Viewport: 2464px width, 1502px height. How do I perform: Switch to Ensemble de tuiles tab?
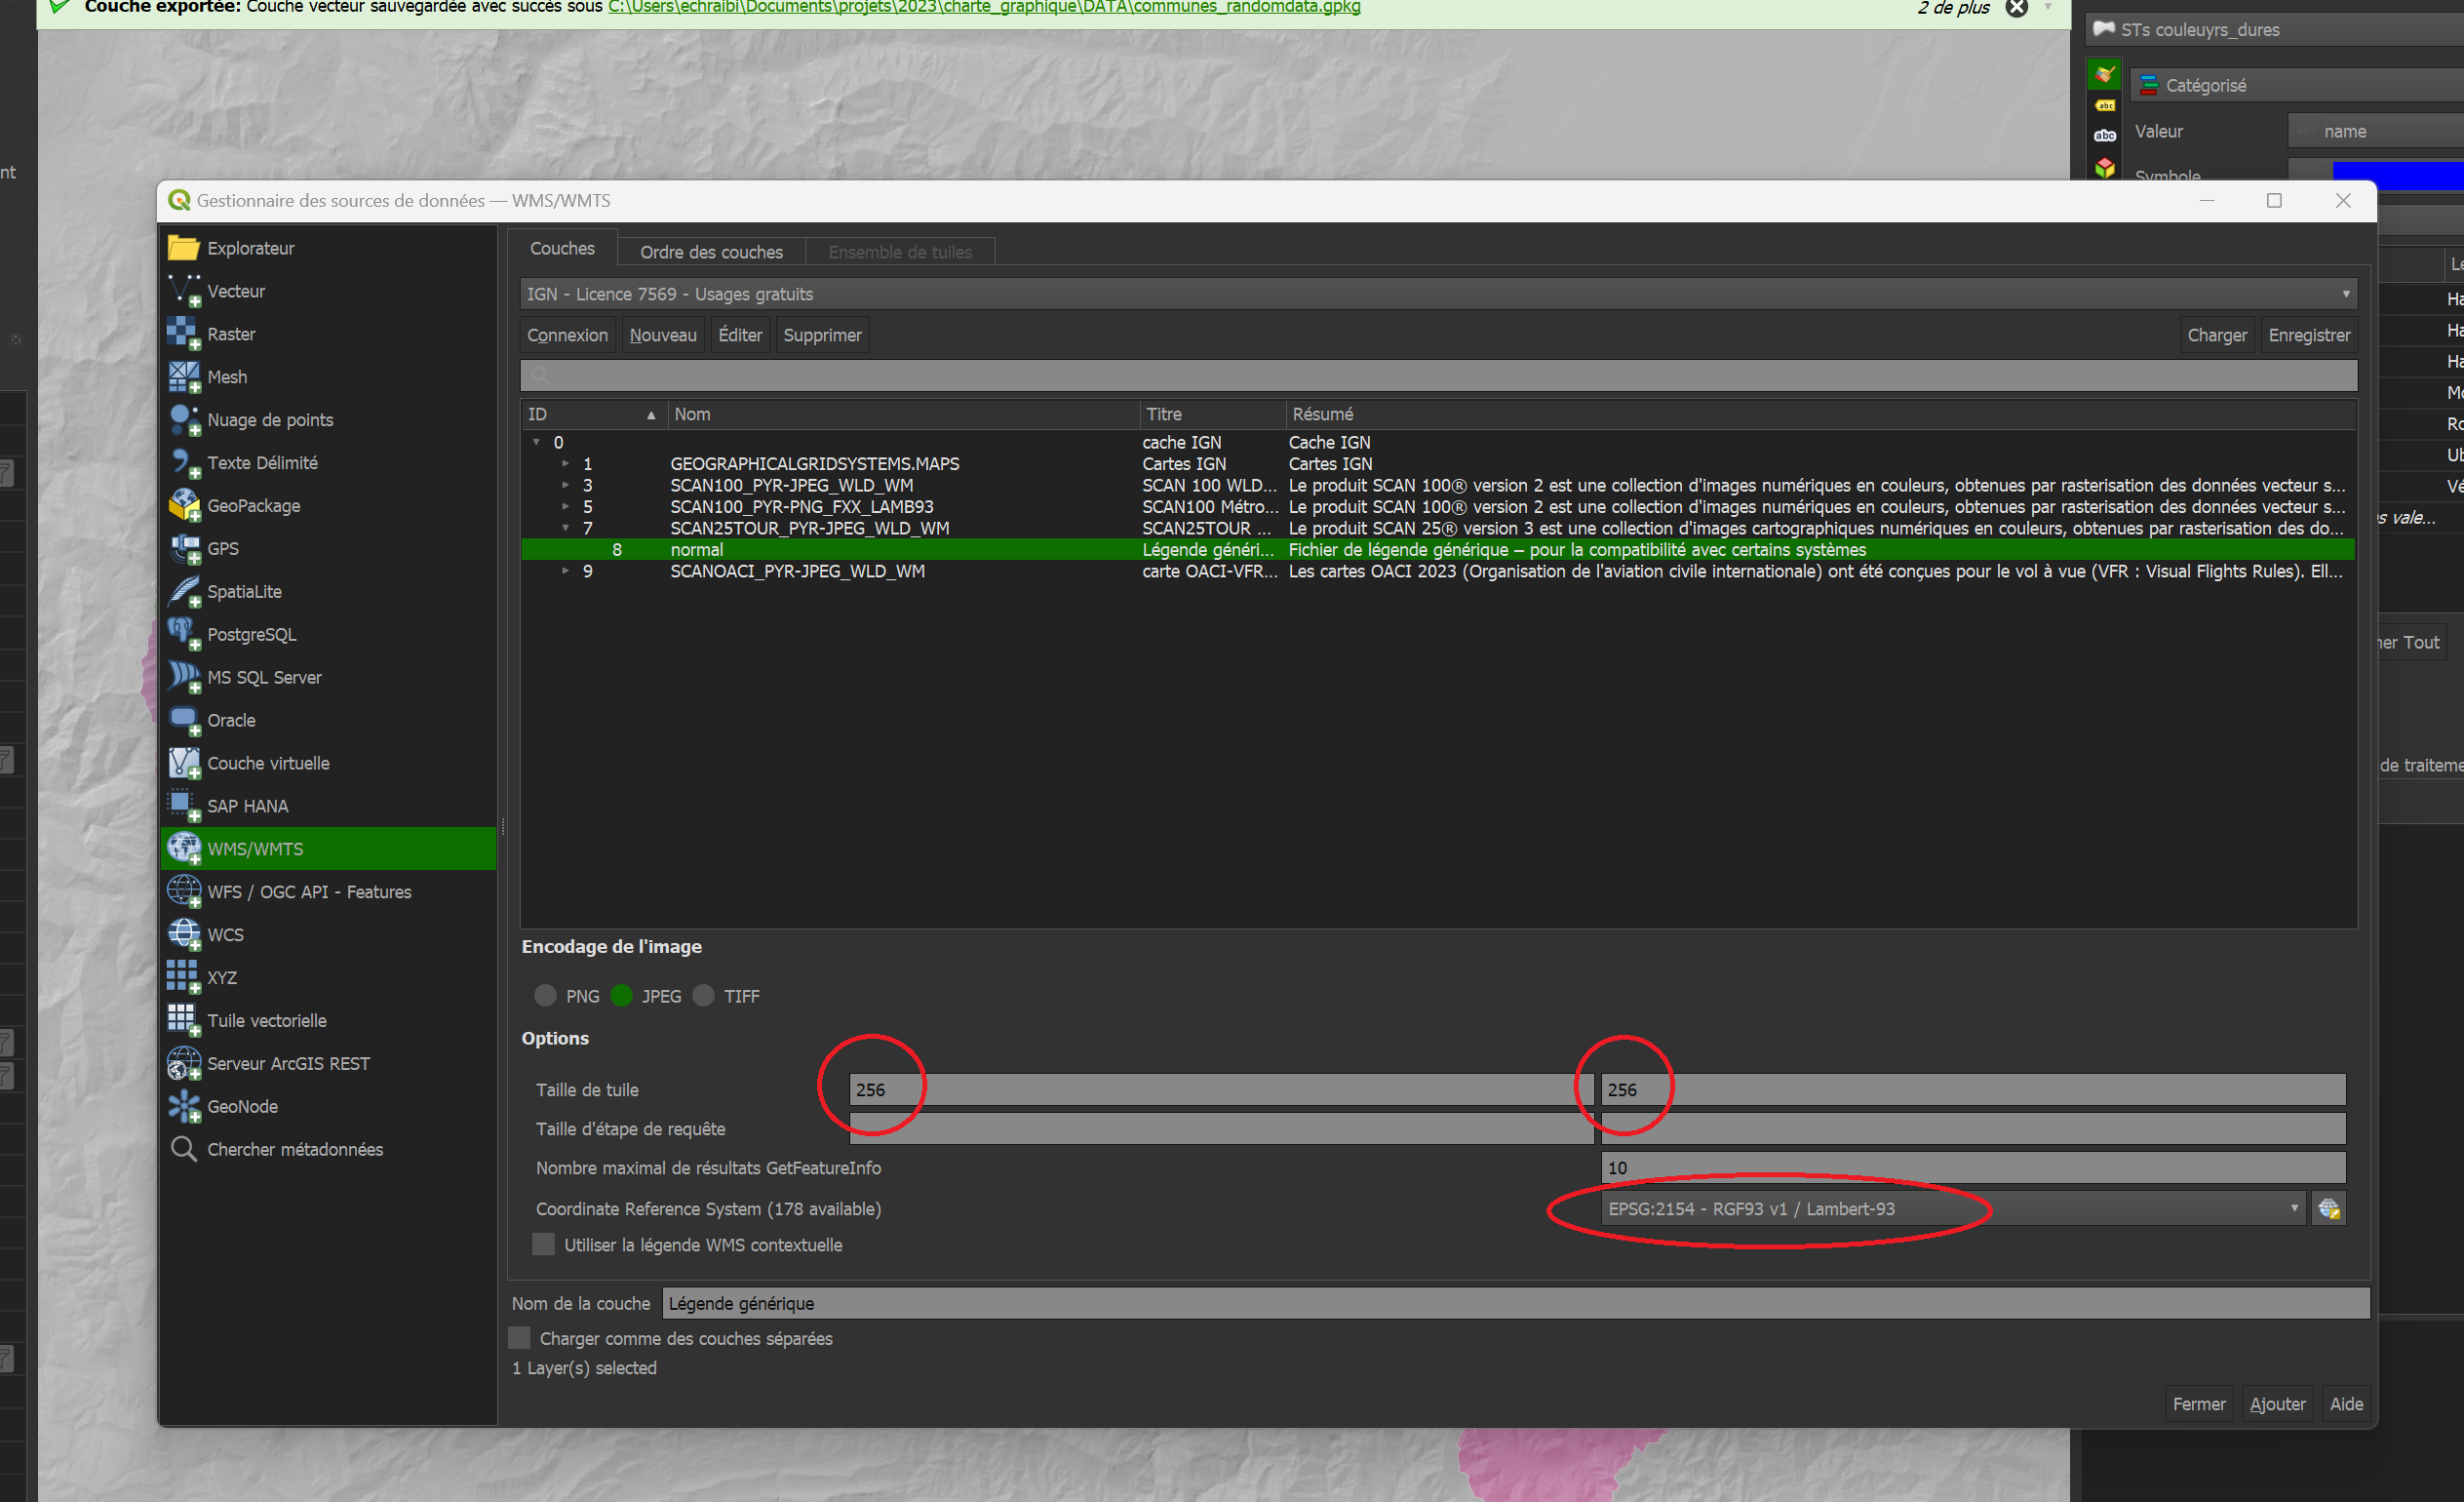tap(899, 252)
